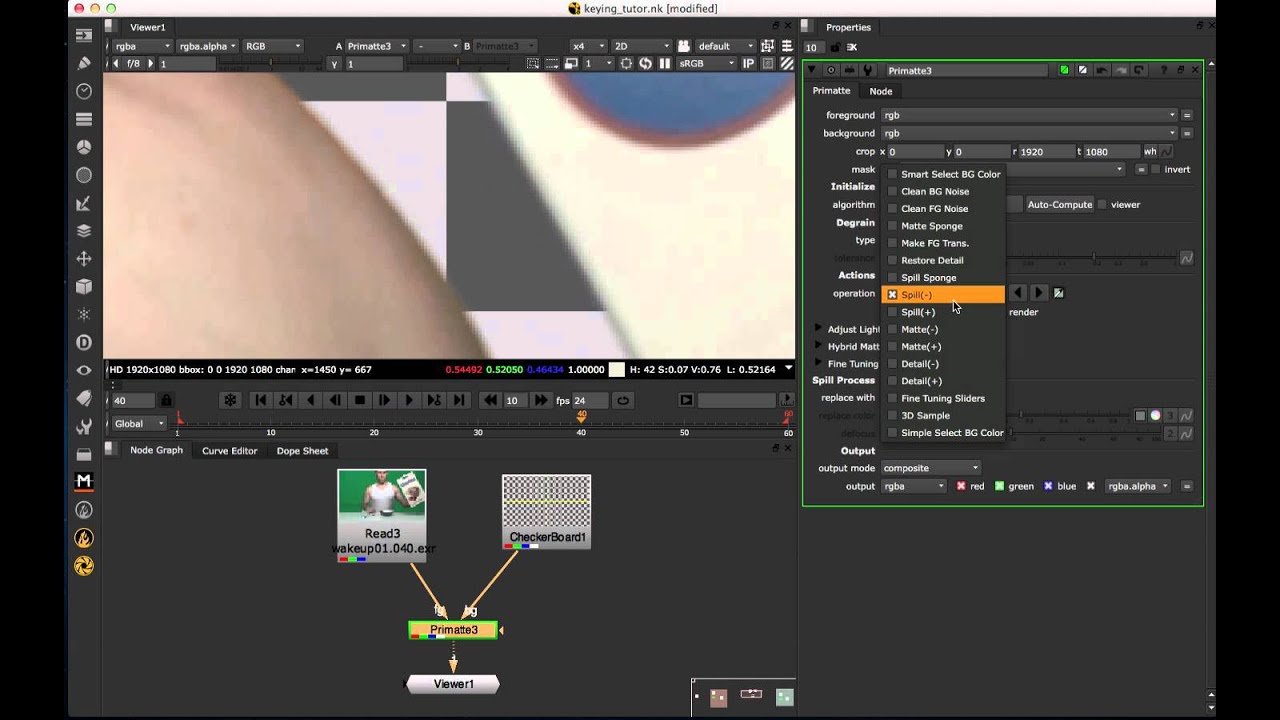Play forward in the viewer
Image resolution: width=1280 pixels, height=720 pixels.
click(409, 400)
